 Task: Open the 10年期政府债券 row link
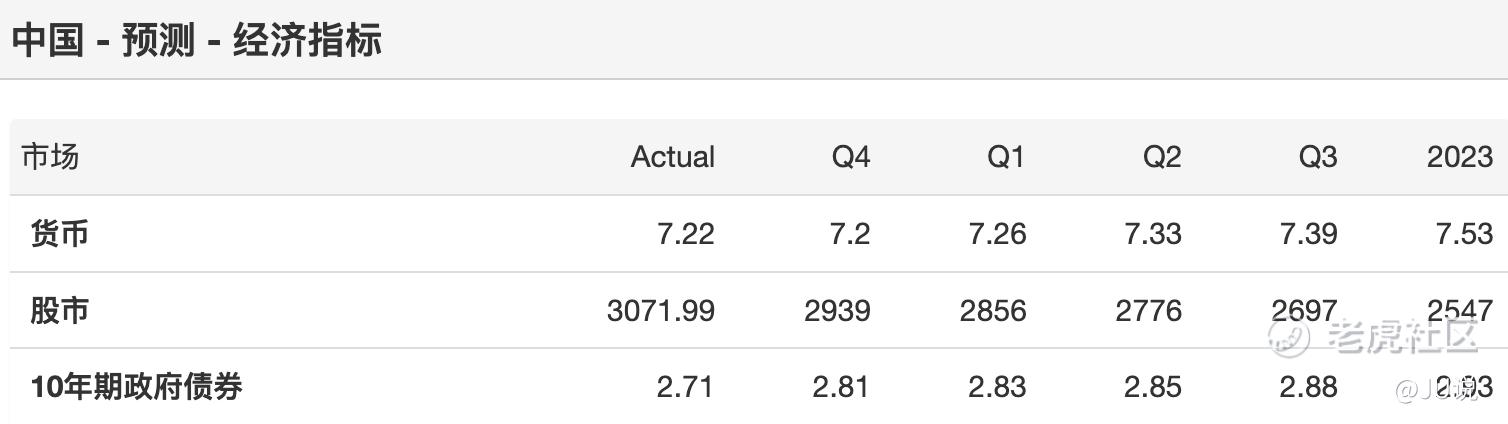[x=136, y=386]
